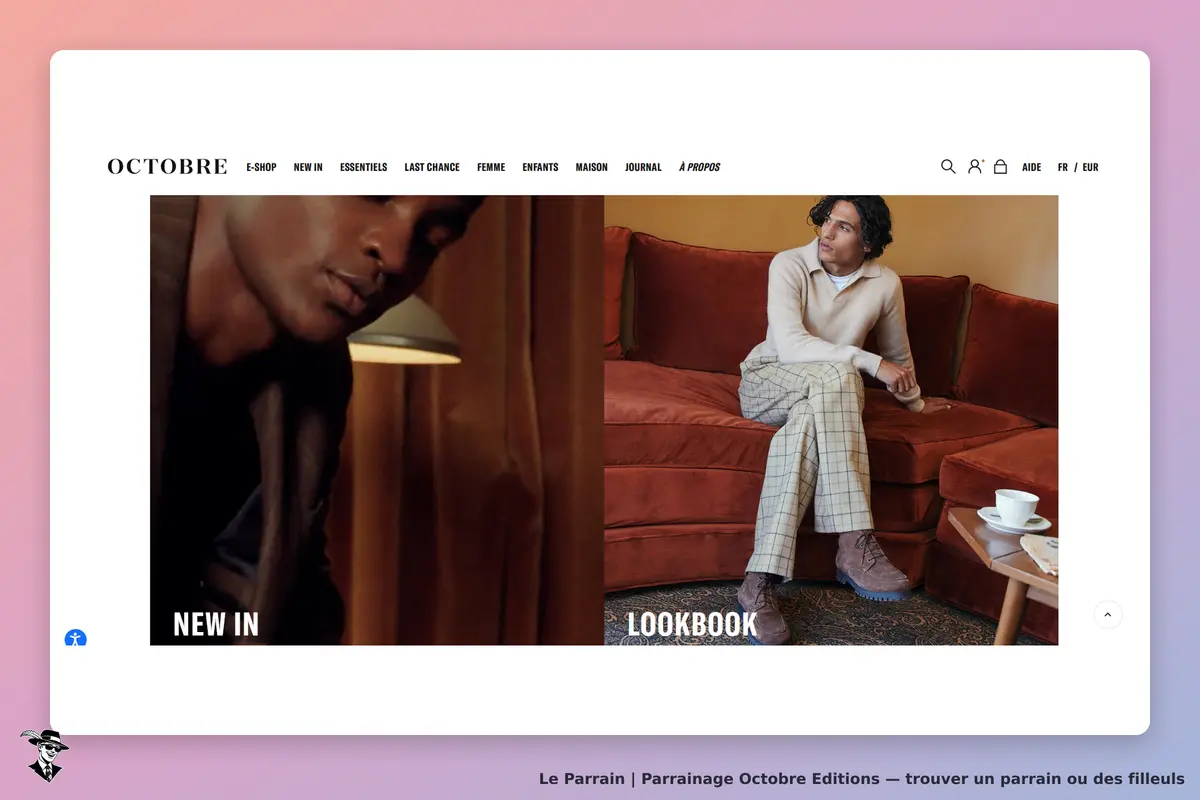
Task: Open the LAST CHANCE menu item
Action: [x=432, y=167]
